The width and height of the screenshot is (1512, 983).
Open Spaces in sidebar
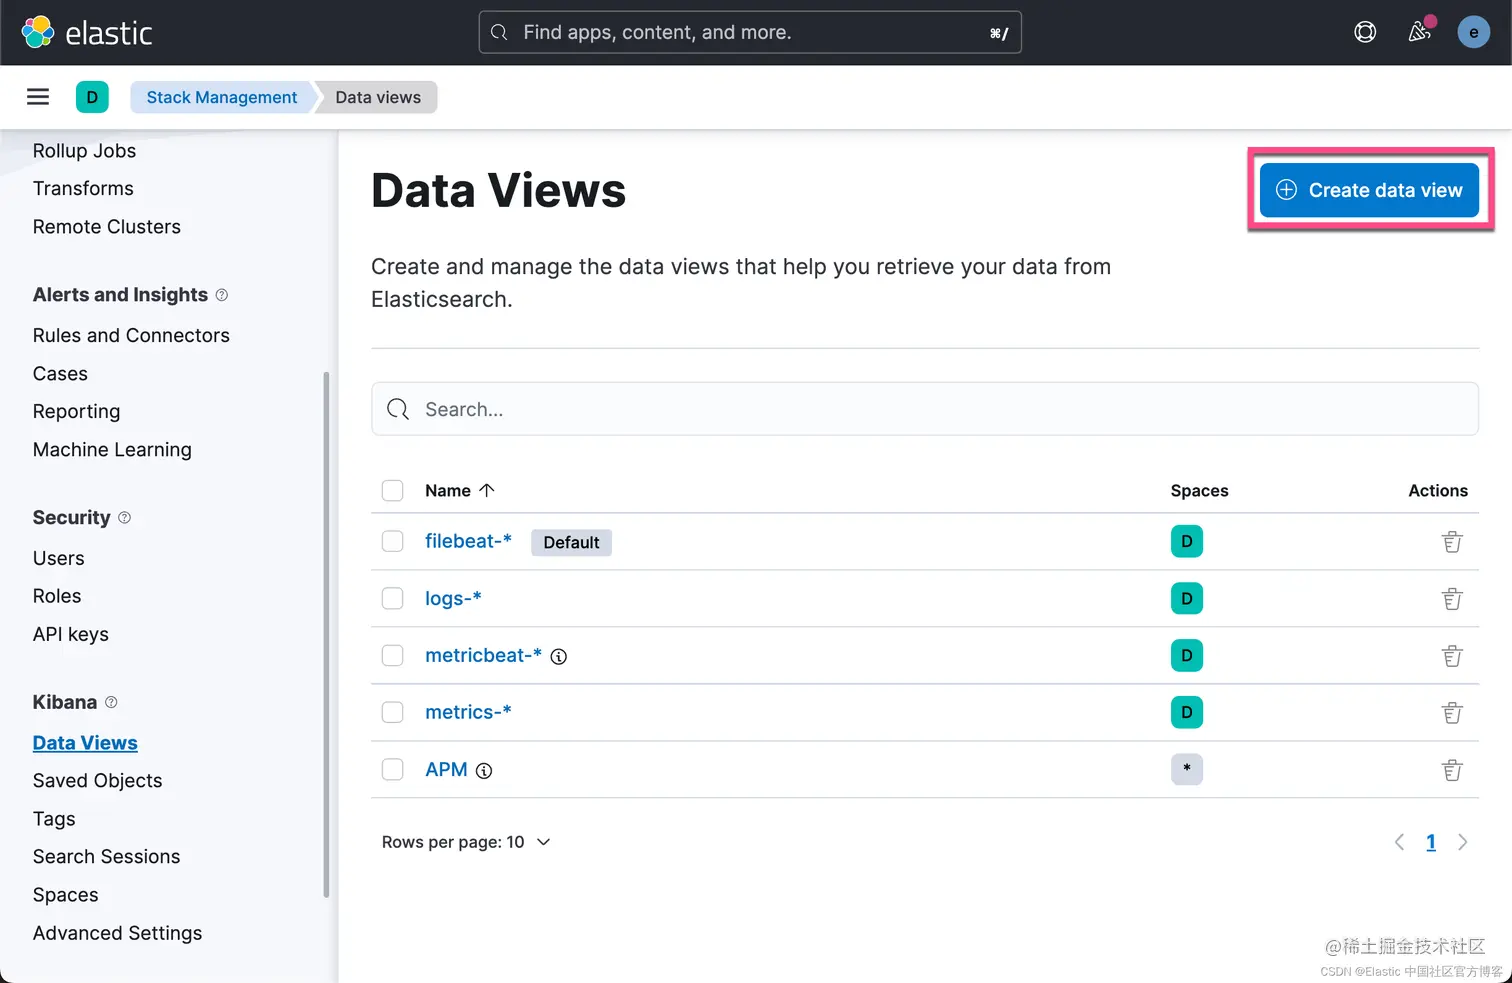point(66,895)
